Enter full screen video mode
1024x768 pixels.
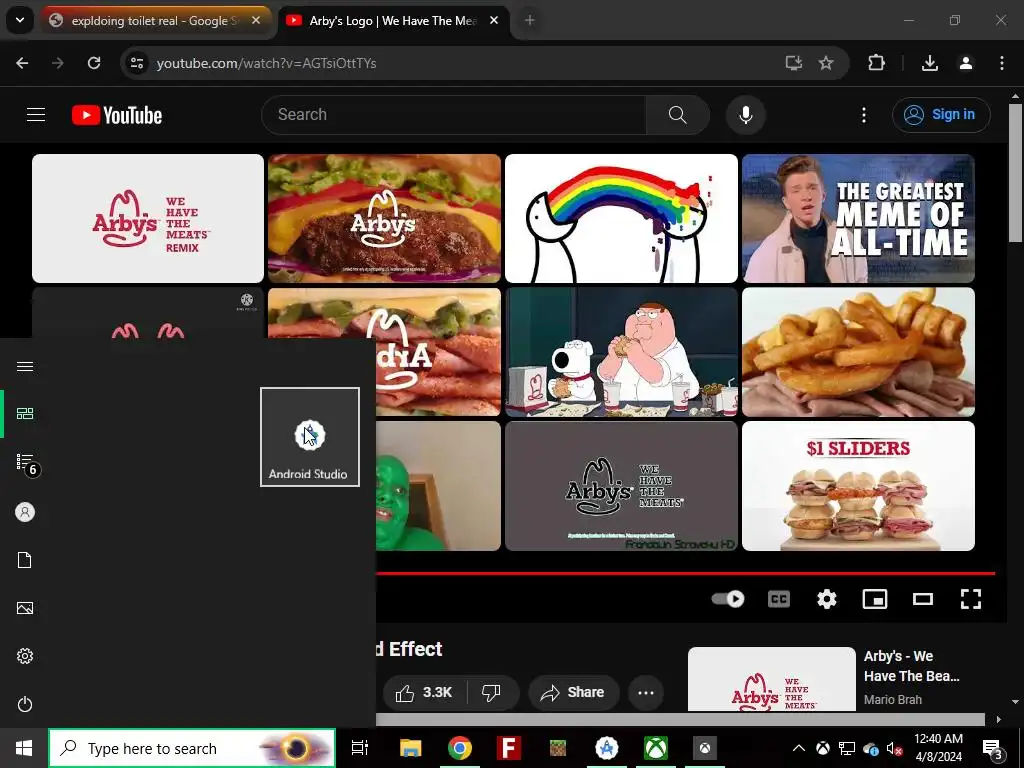970,599
